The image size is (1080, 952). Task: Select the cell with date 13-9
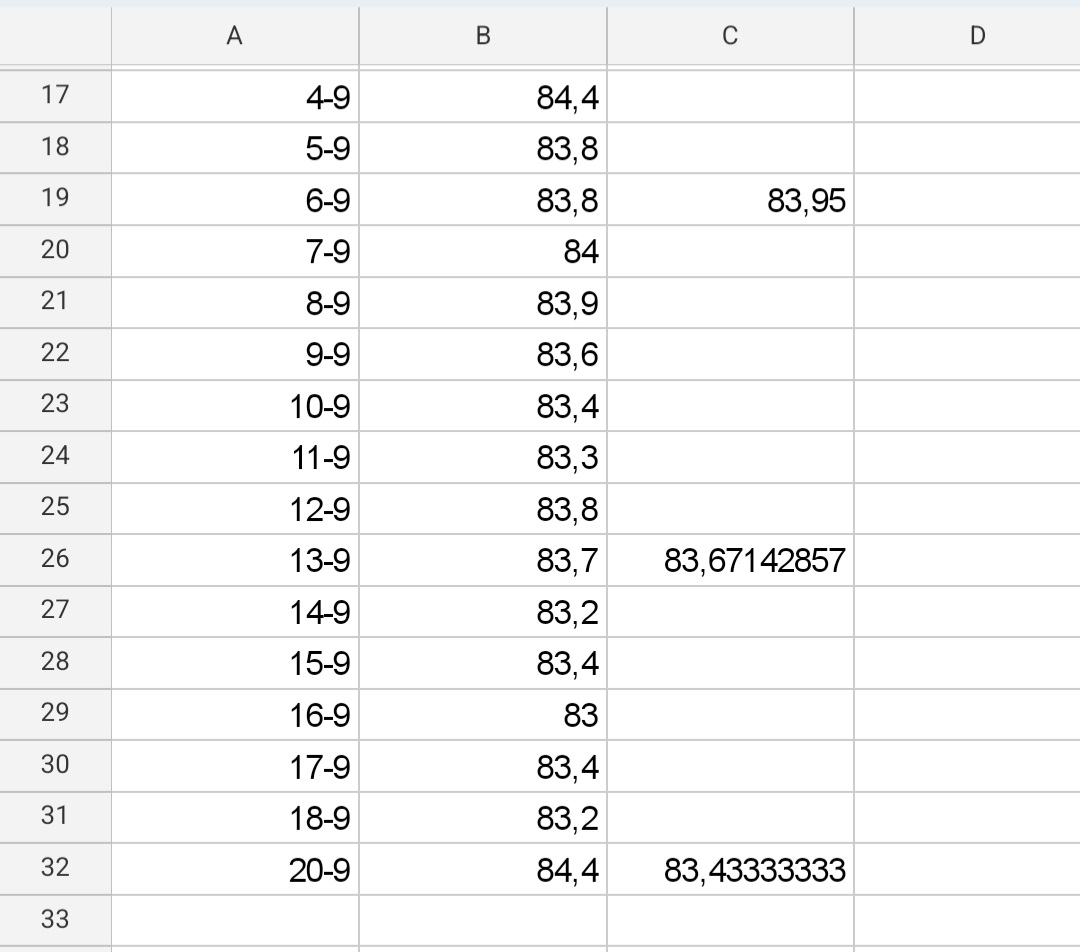pos(233,560)
